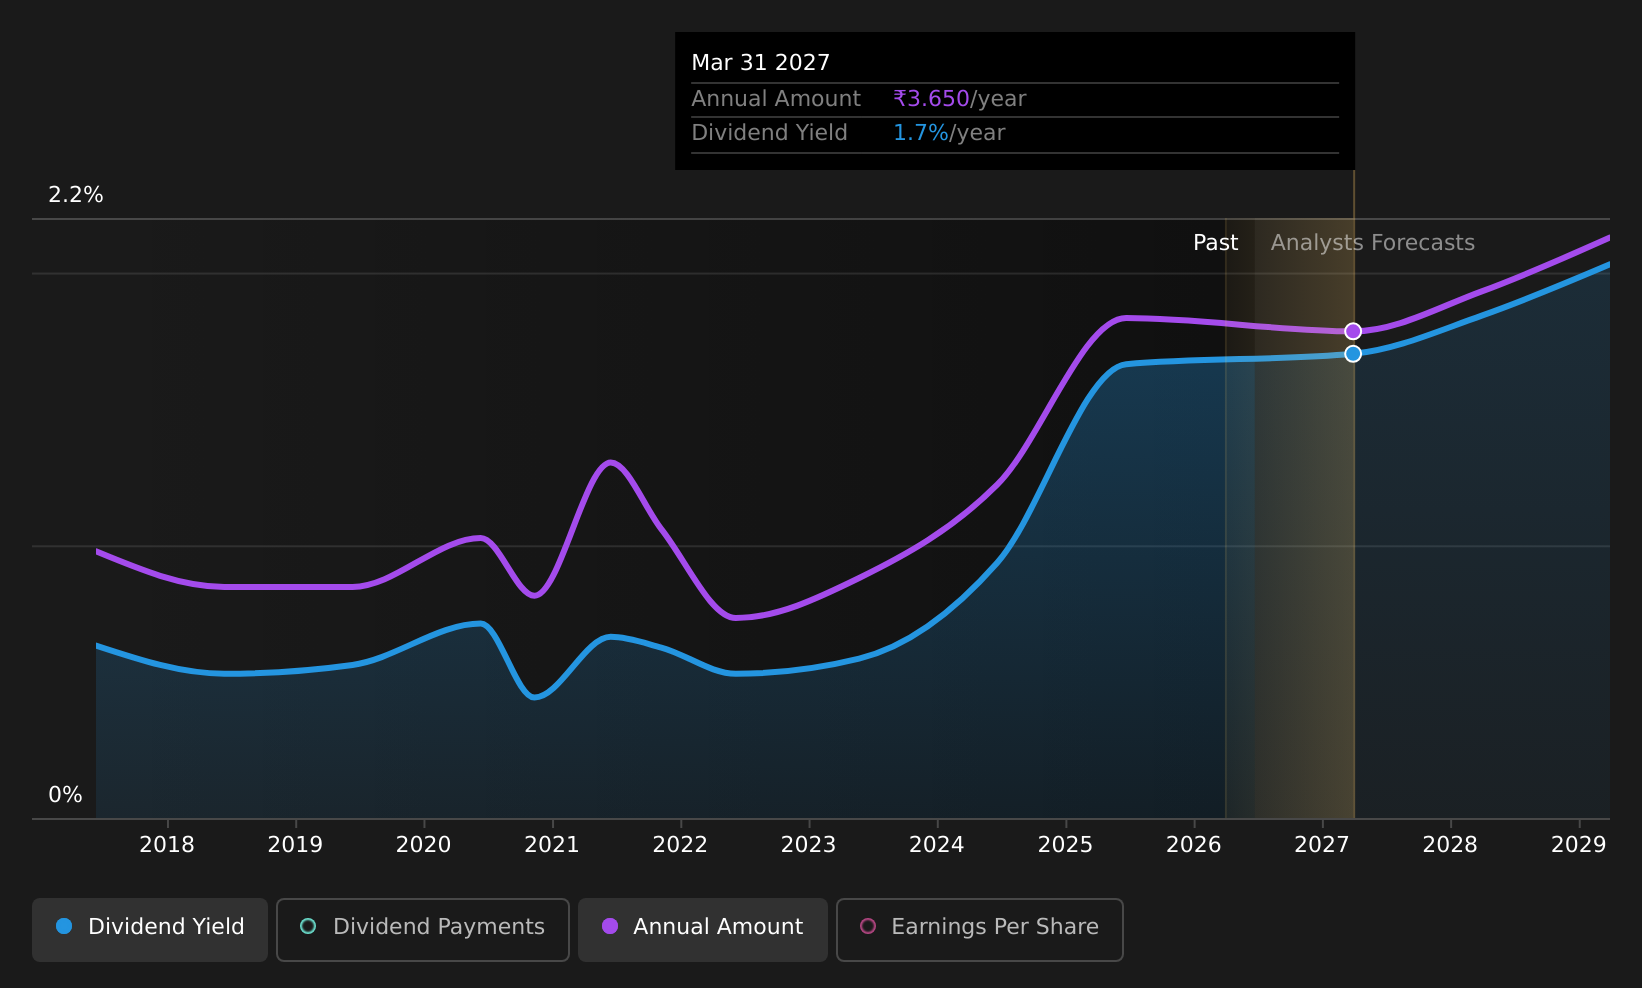
Task: Toggle the Dividend Payments legend button
Action: 423,929
